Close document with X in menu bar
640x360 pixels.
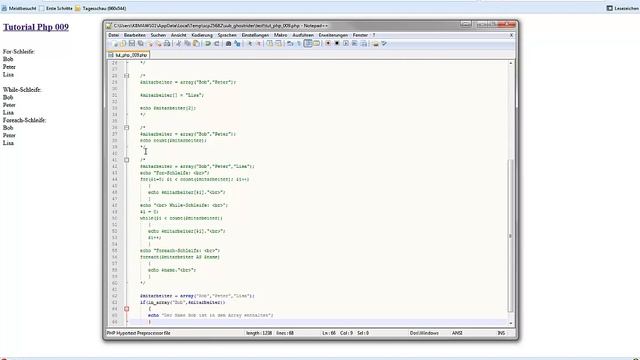[511, 35]
